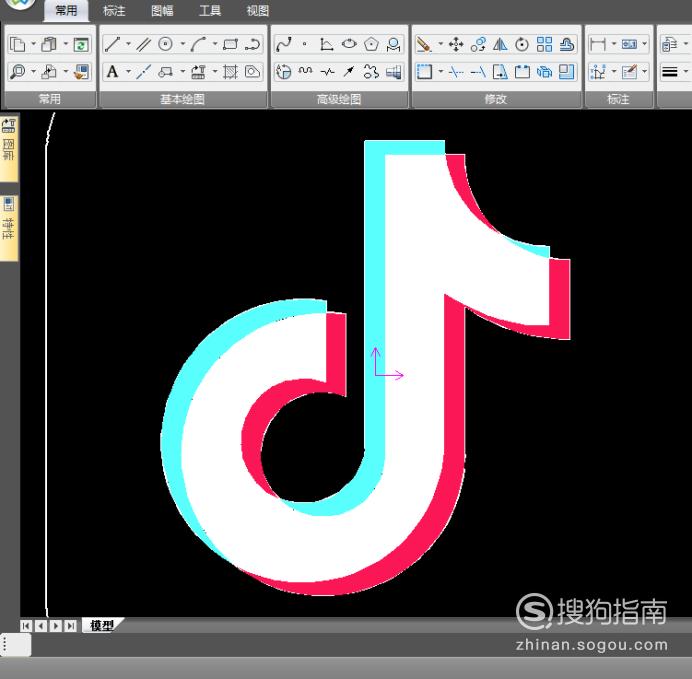This screenshot has height=679, width=692.
Task: Select the Break line zigzag tool
Action: [327, 71]
